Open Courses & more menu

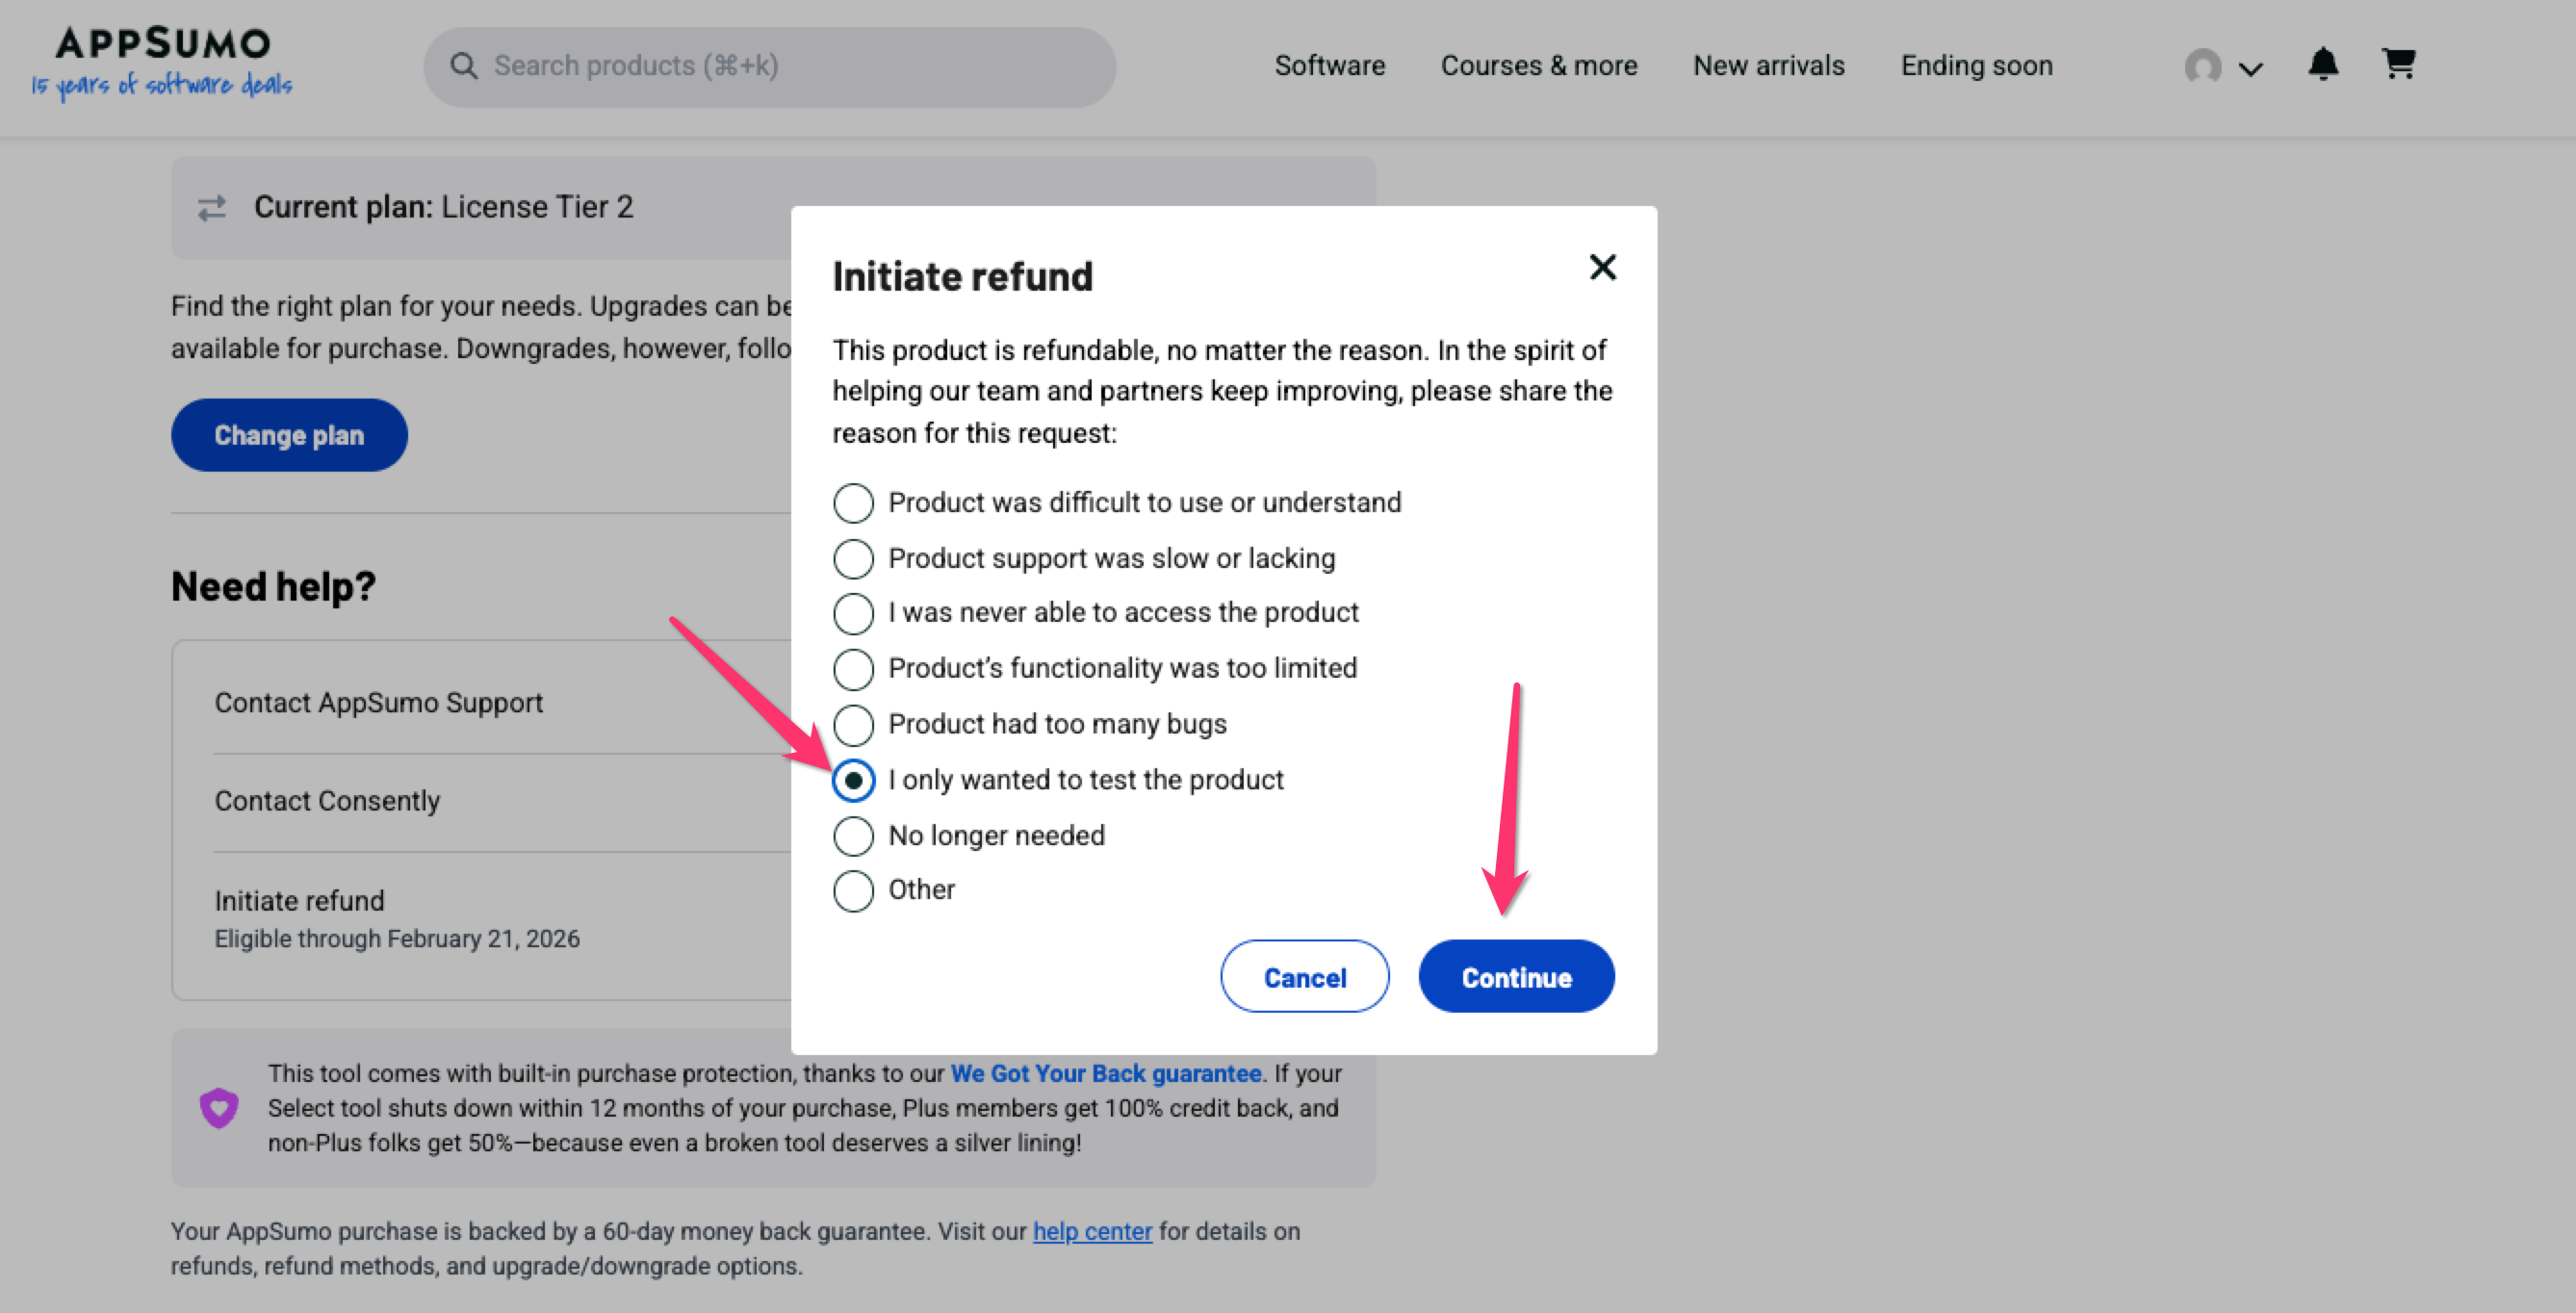[x=1538, y=66]
